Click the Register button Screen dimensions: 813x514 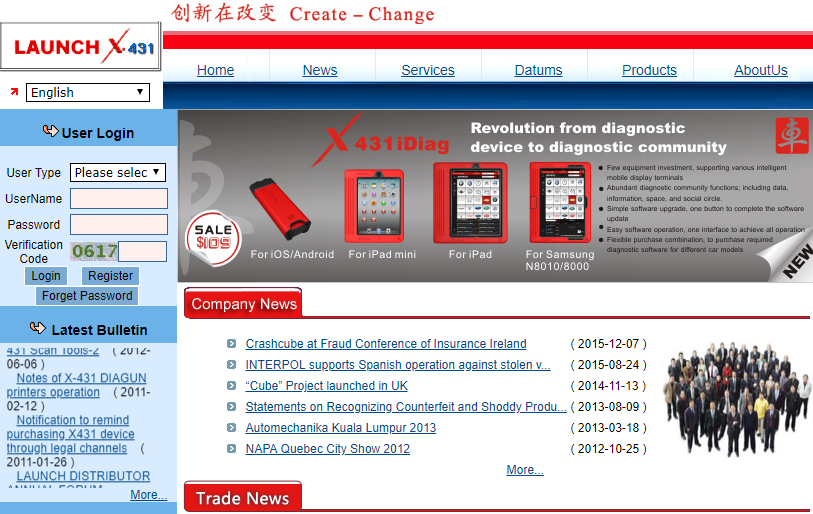(110, 275)
